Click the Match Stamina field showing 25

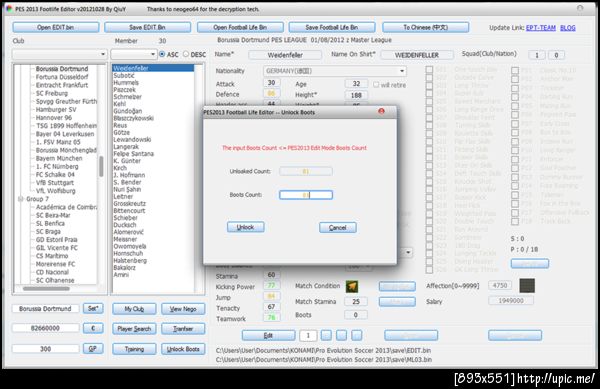point(356,301)
